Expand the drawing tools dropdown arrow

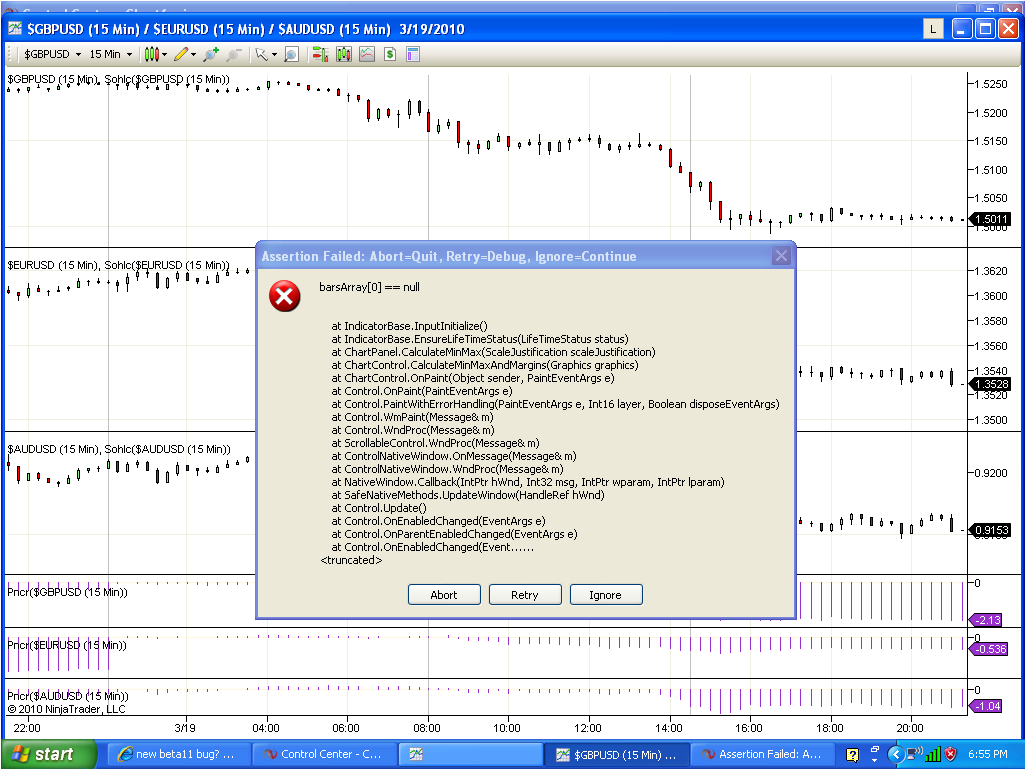[x=193, y=55]
